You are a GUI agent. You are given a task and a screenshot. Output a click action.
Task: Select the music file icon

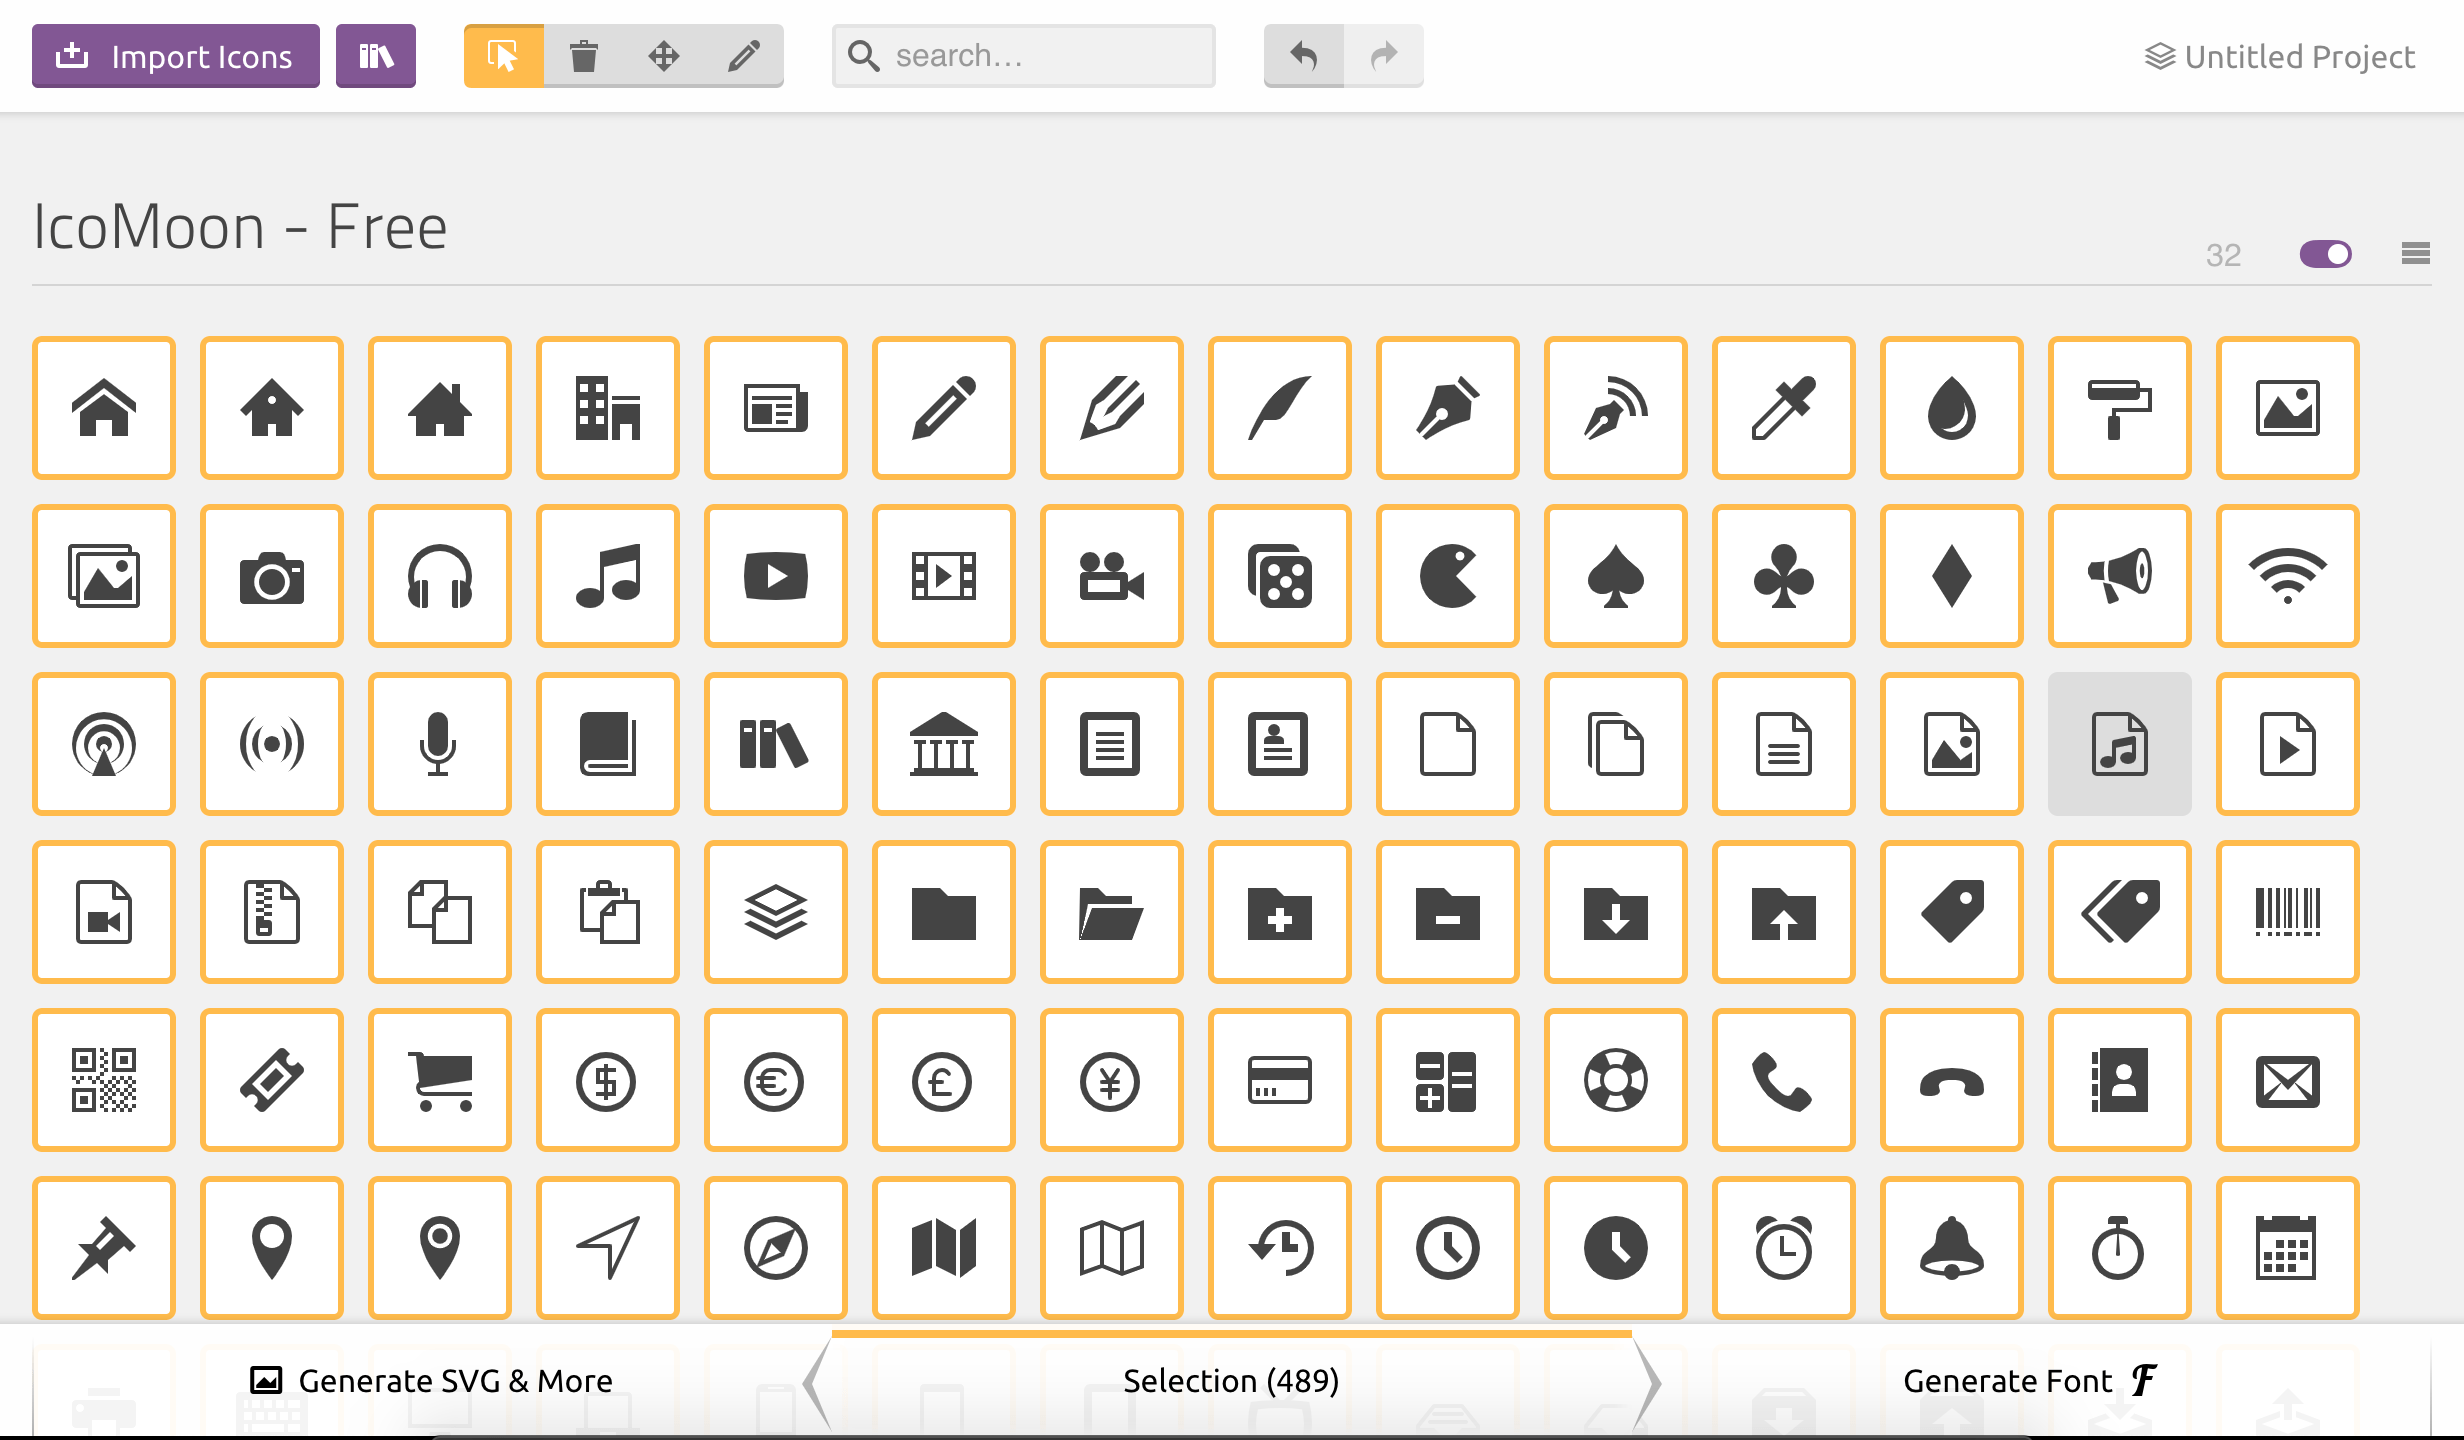click(2120, 744)
